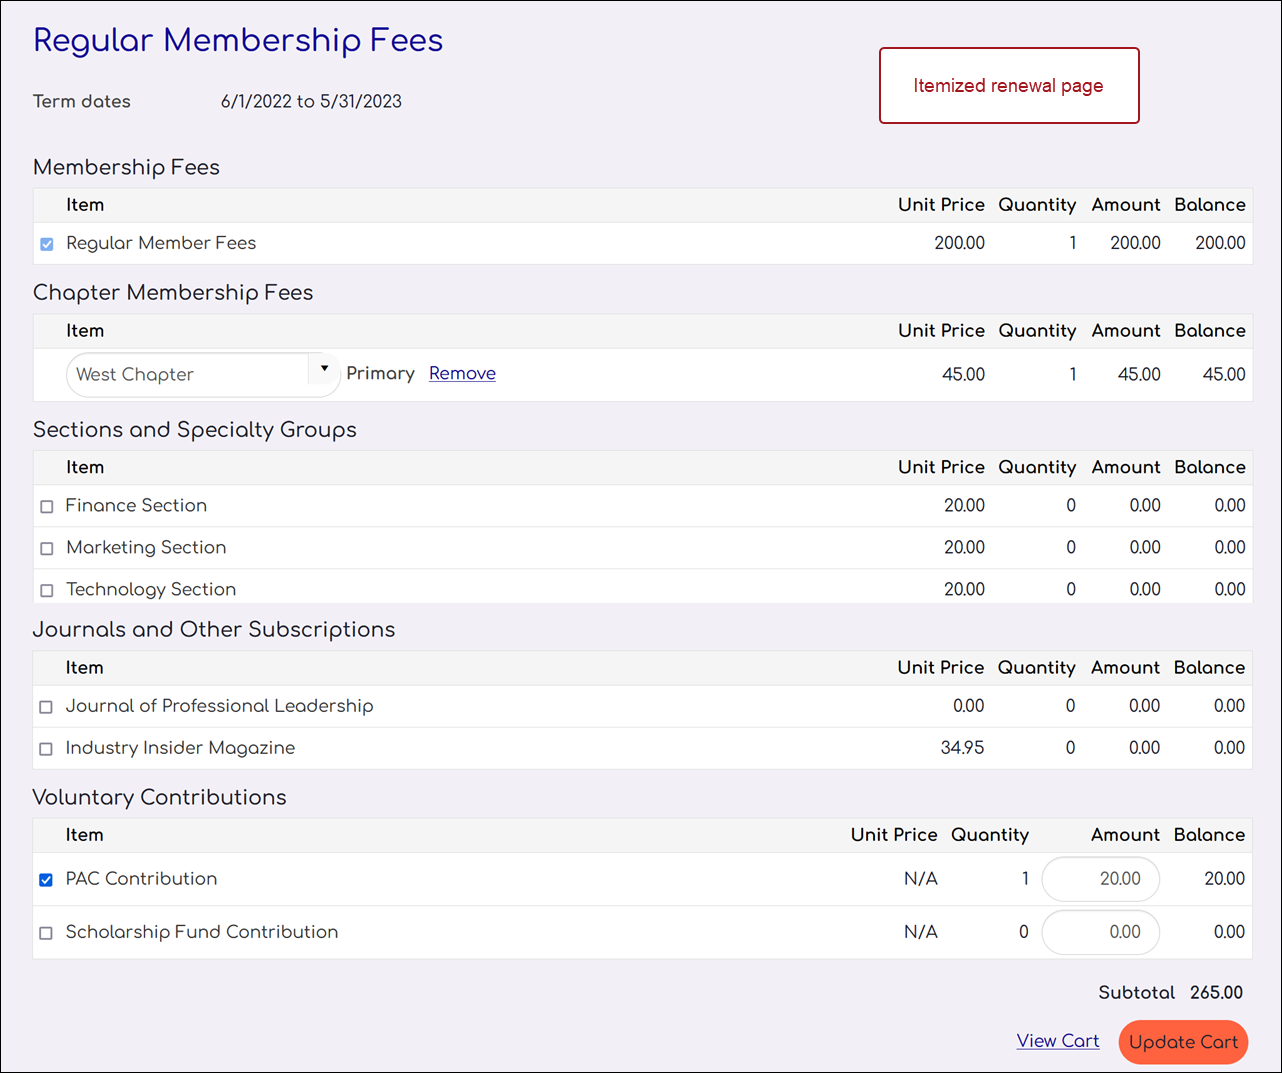Check the Finance Section checkbox
The height and width of the screenshot is (1073, 1282).
(46, 506)
